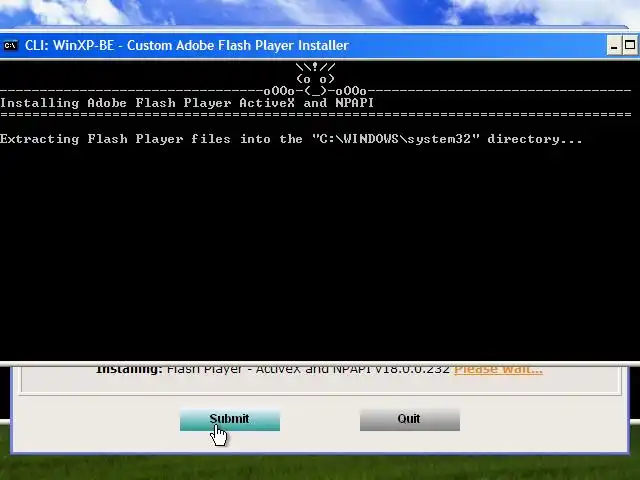Click the ASCII face art in the console
Screen dimensions: 640x480
click(315, 79)
